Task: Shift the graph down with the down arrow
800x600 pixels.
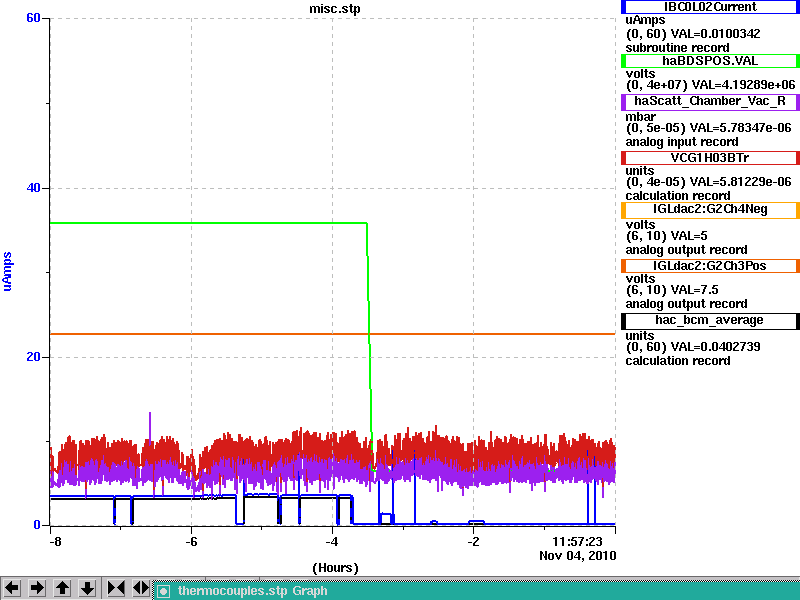Action: pos(87,588)
